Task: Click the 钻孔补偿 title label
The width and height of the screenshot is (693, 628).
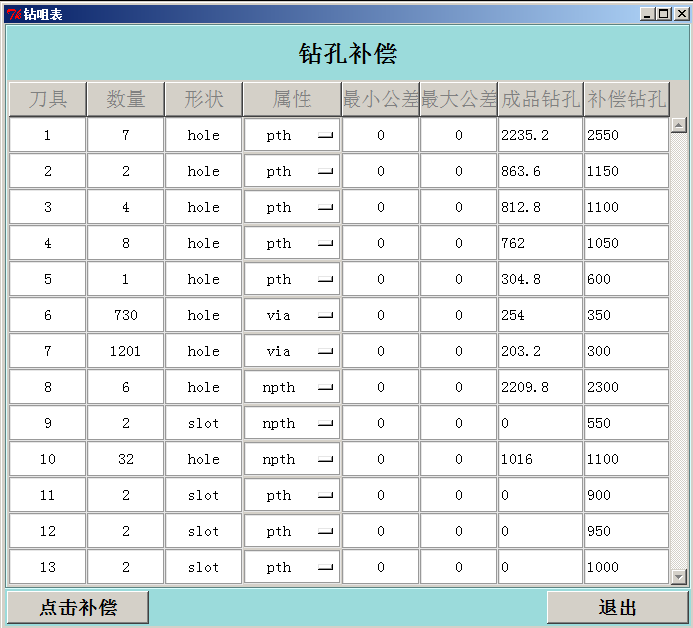Action: click(x=348, y=53)
